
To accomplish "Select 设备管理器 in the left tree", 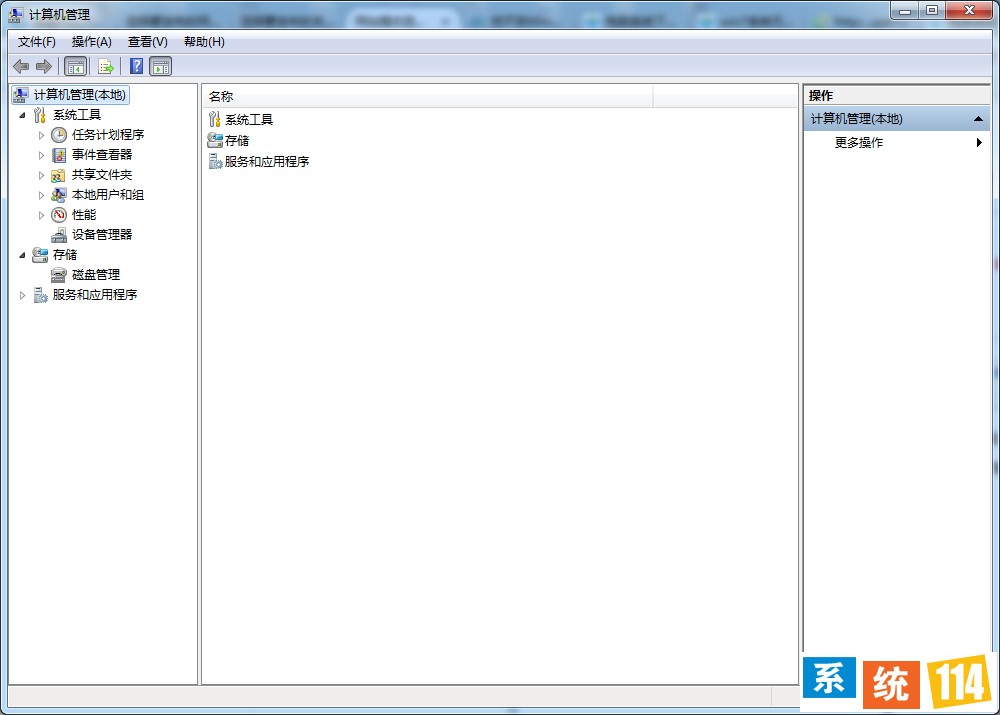I will click(x=101, y=235).
